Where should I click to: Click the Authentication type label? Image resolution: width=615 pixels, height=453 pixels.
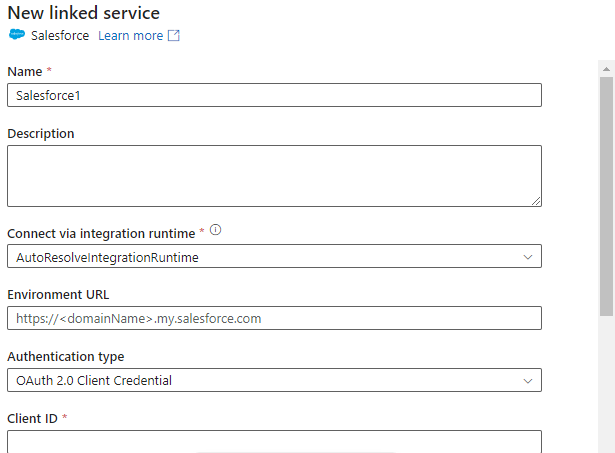66,357
